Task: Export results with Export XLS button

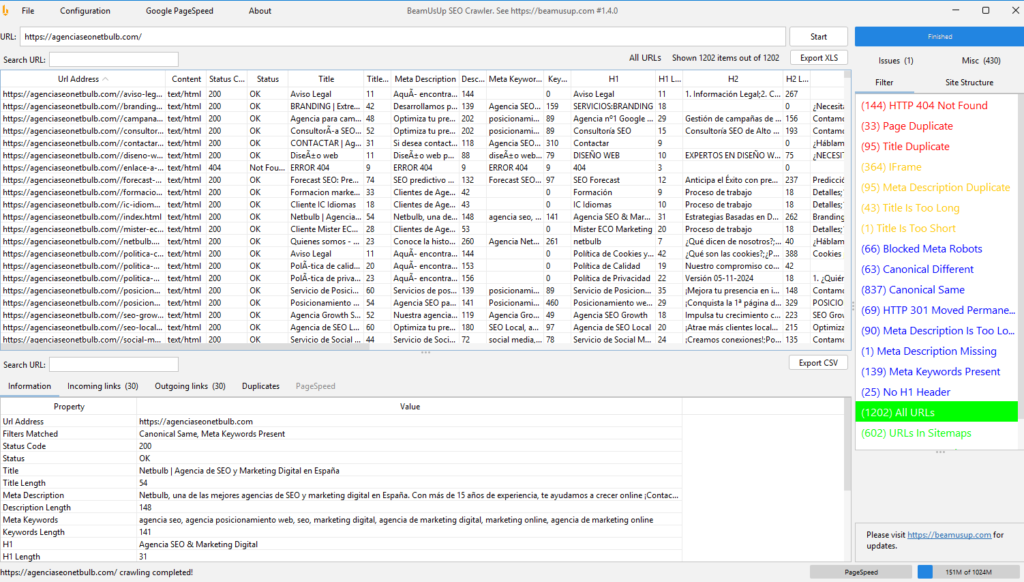Action: (818, 58)
